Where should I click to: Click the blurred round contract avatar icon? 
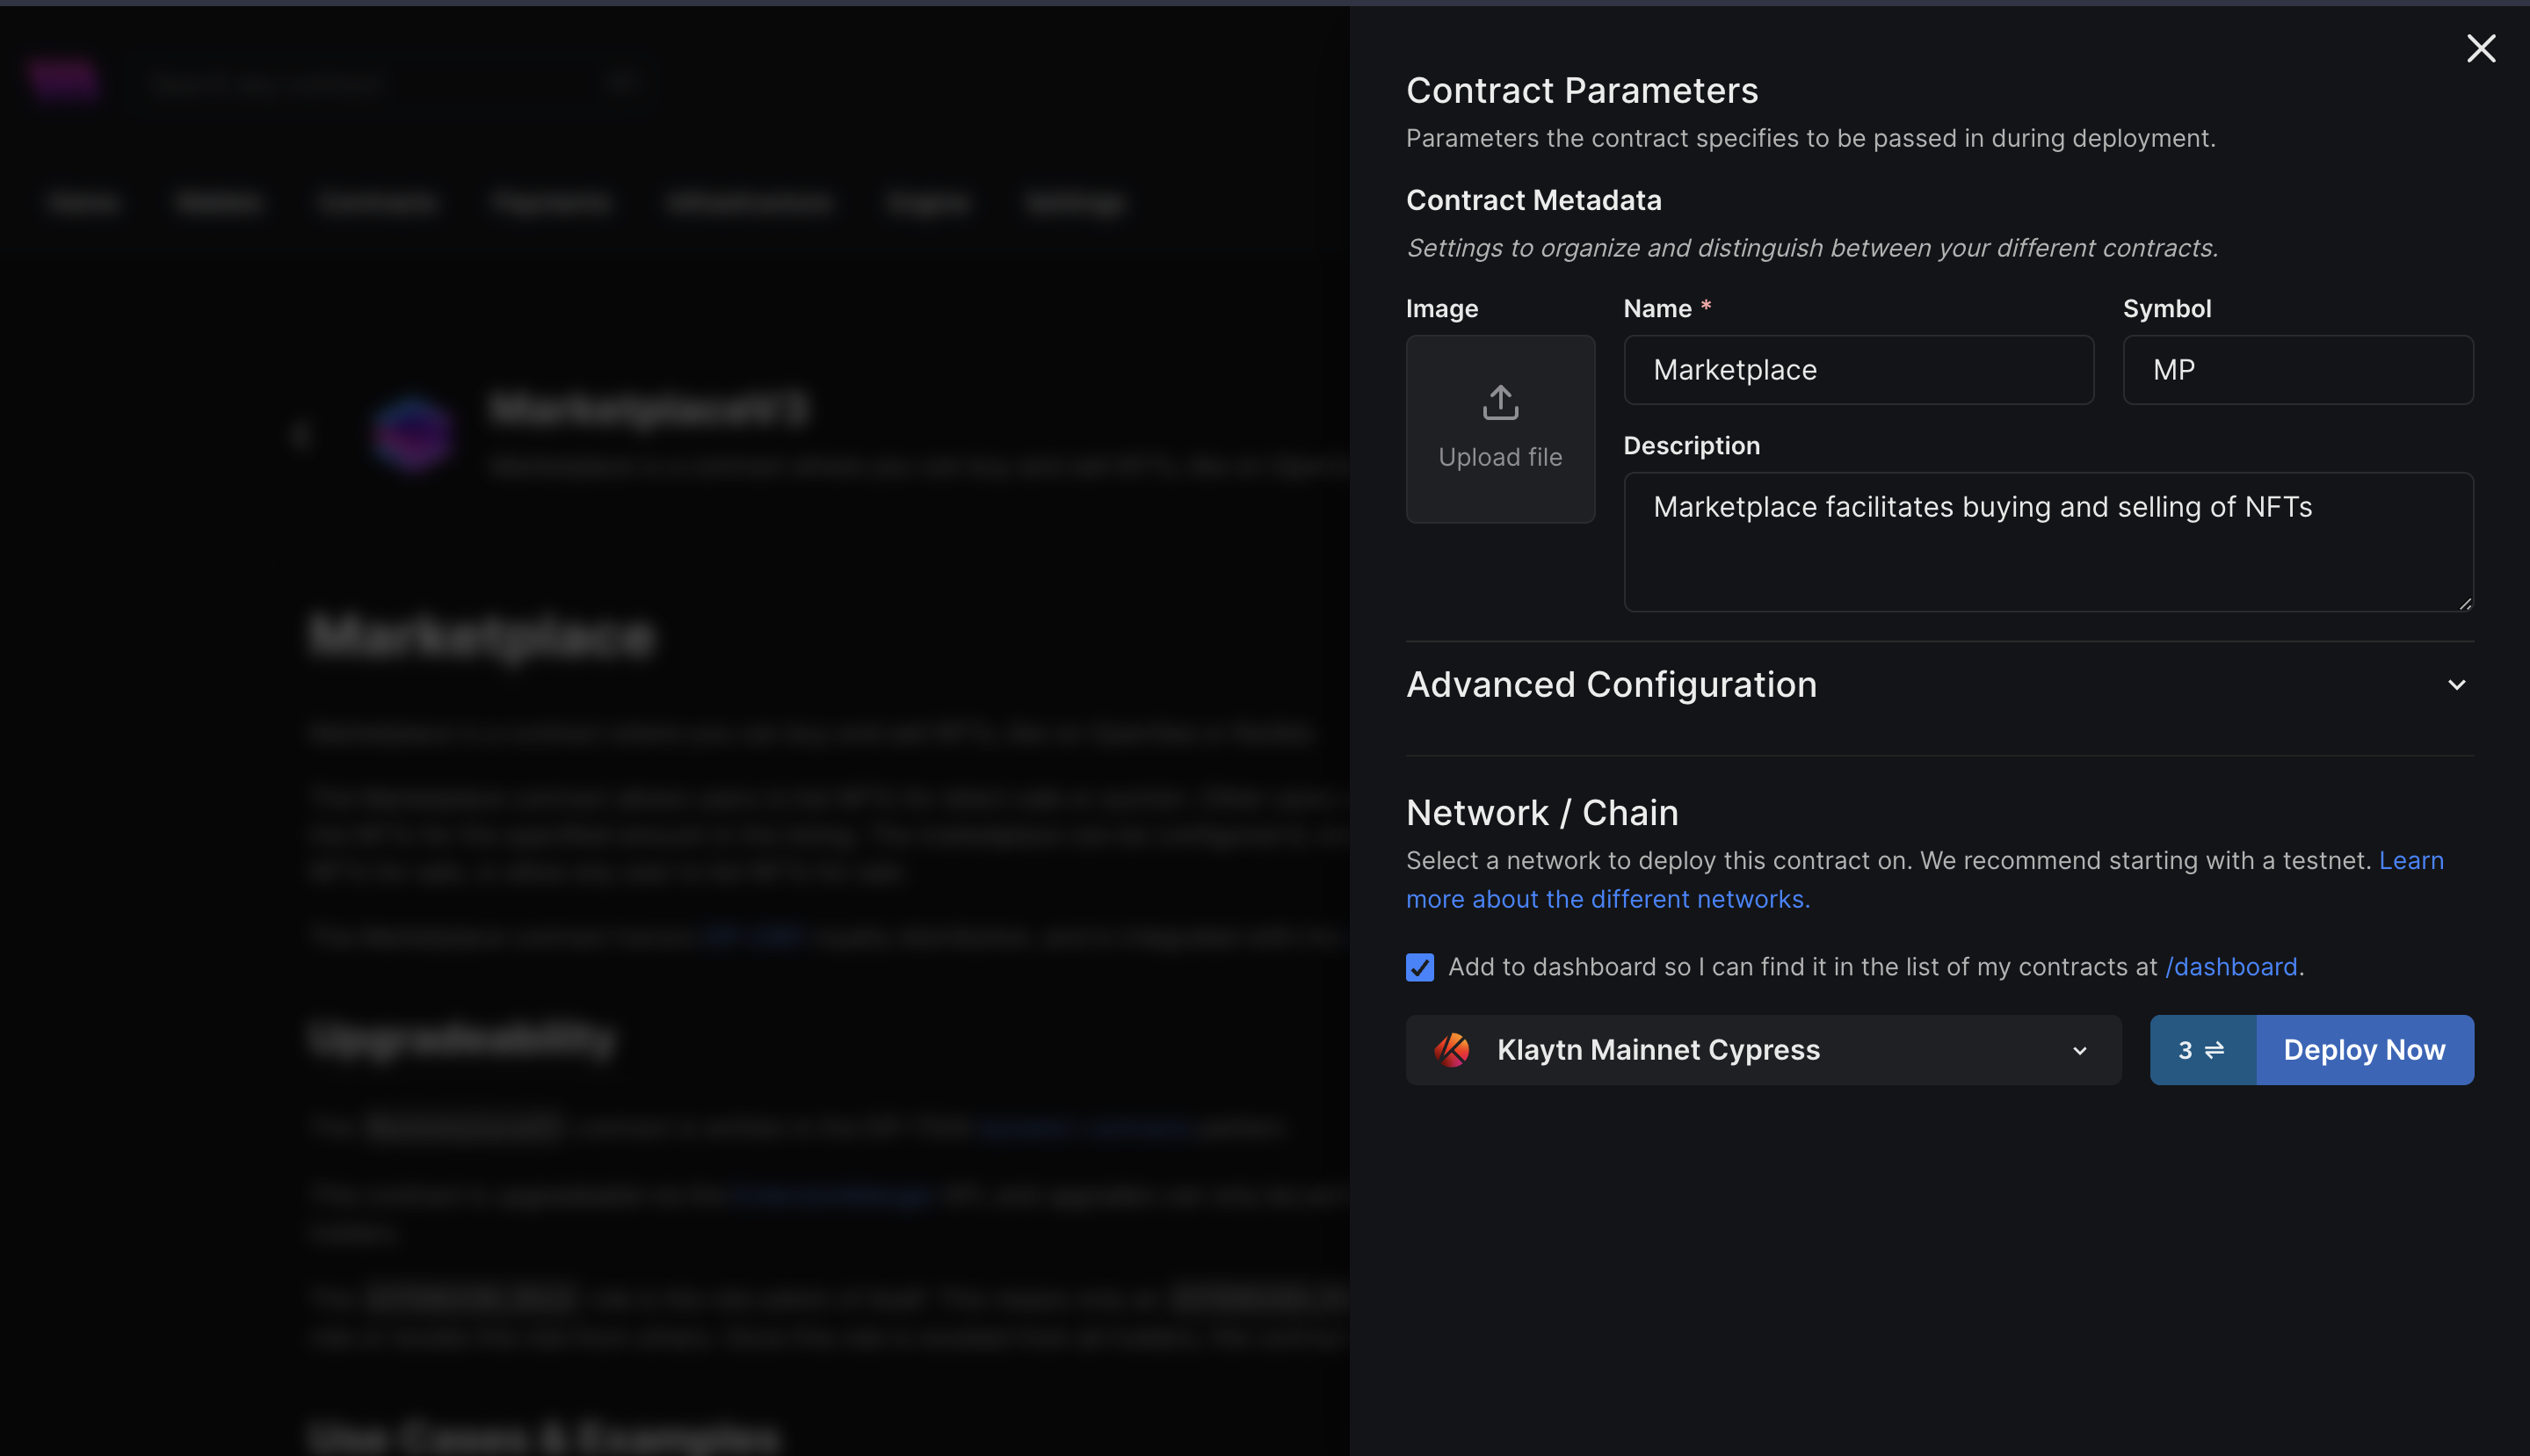point(413,434)
